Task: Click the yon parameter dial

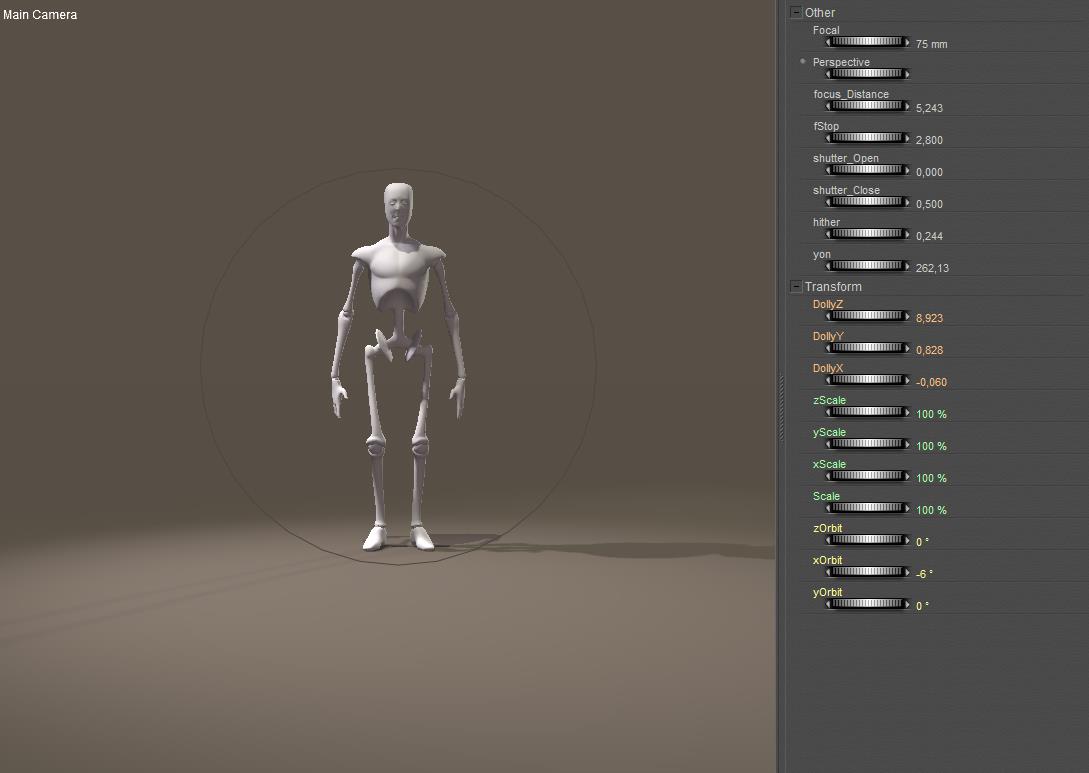Action: [867, 266]
